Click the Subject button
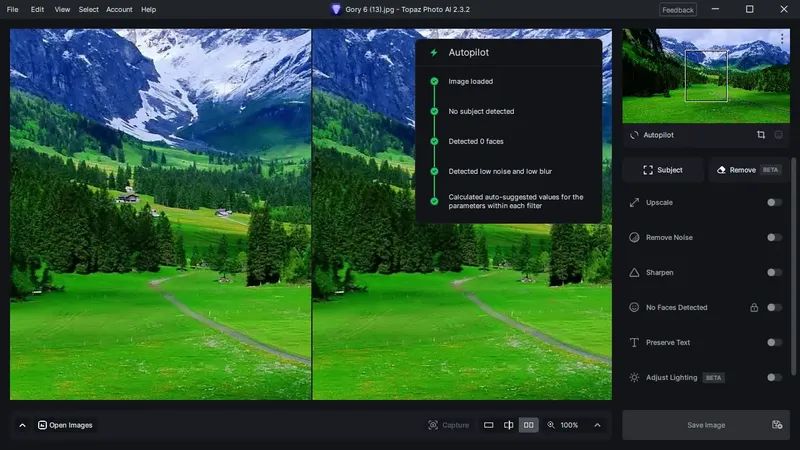This screenshot has height=450, width=800. click(x=663, y=170)
